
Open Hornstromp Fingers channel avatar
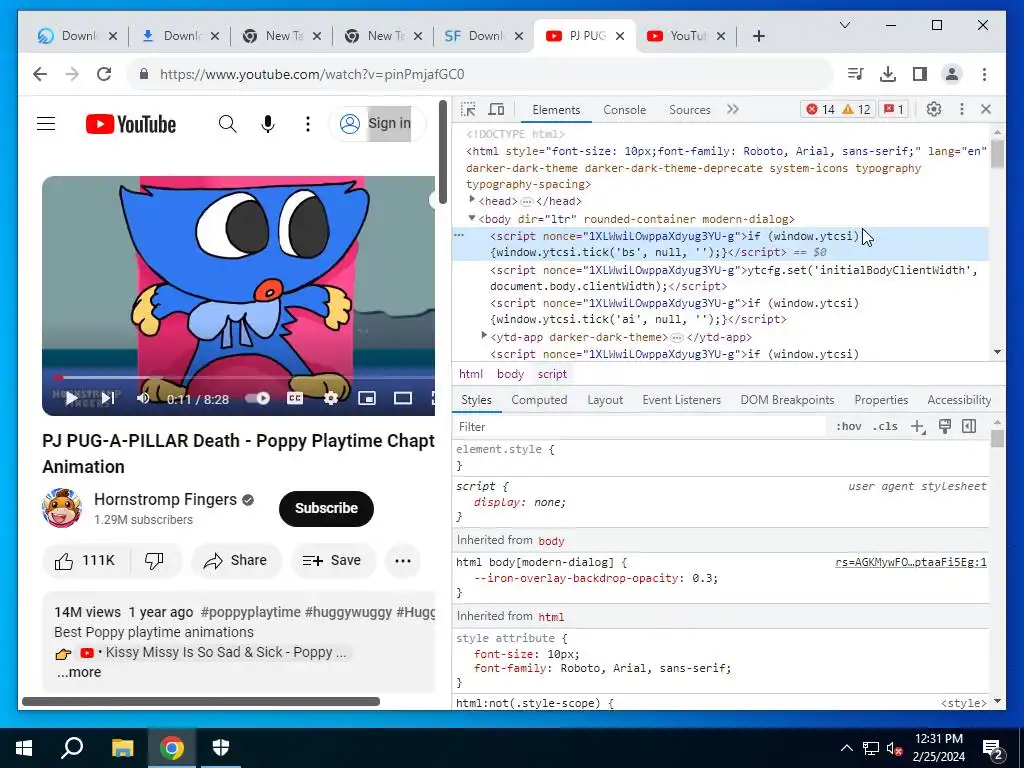tap(61, 507)
